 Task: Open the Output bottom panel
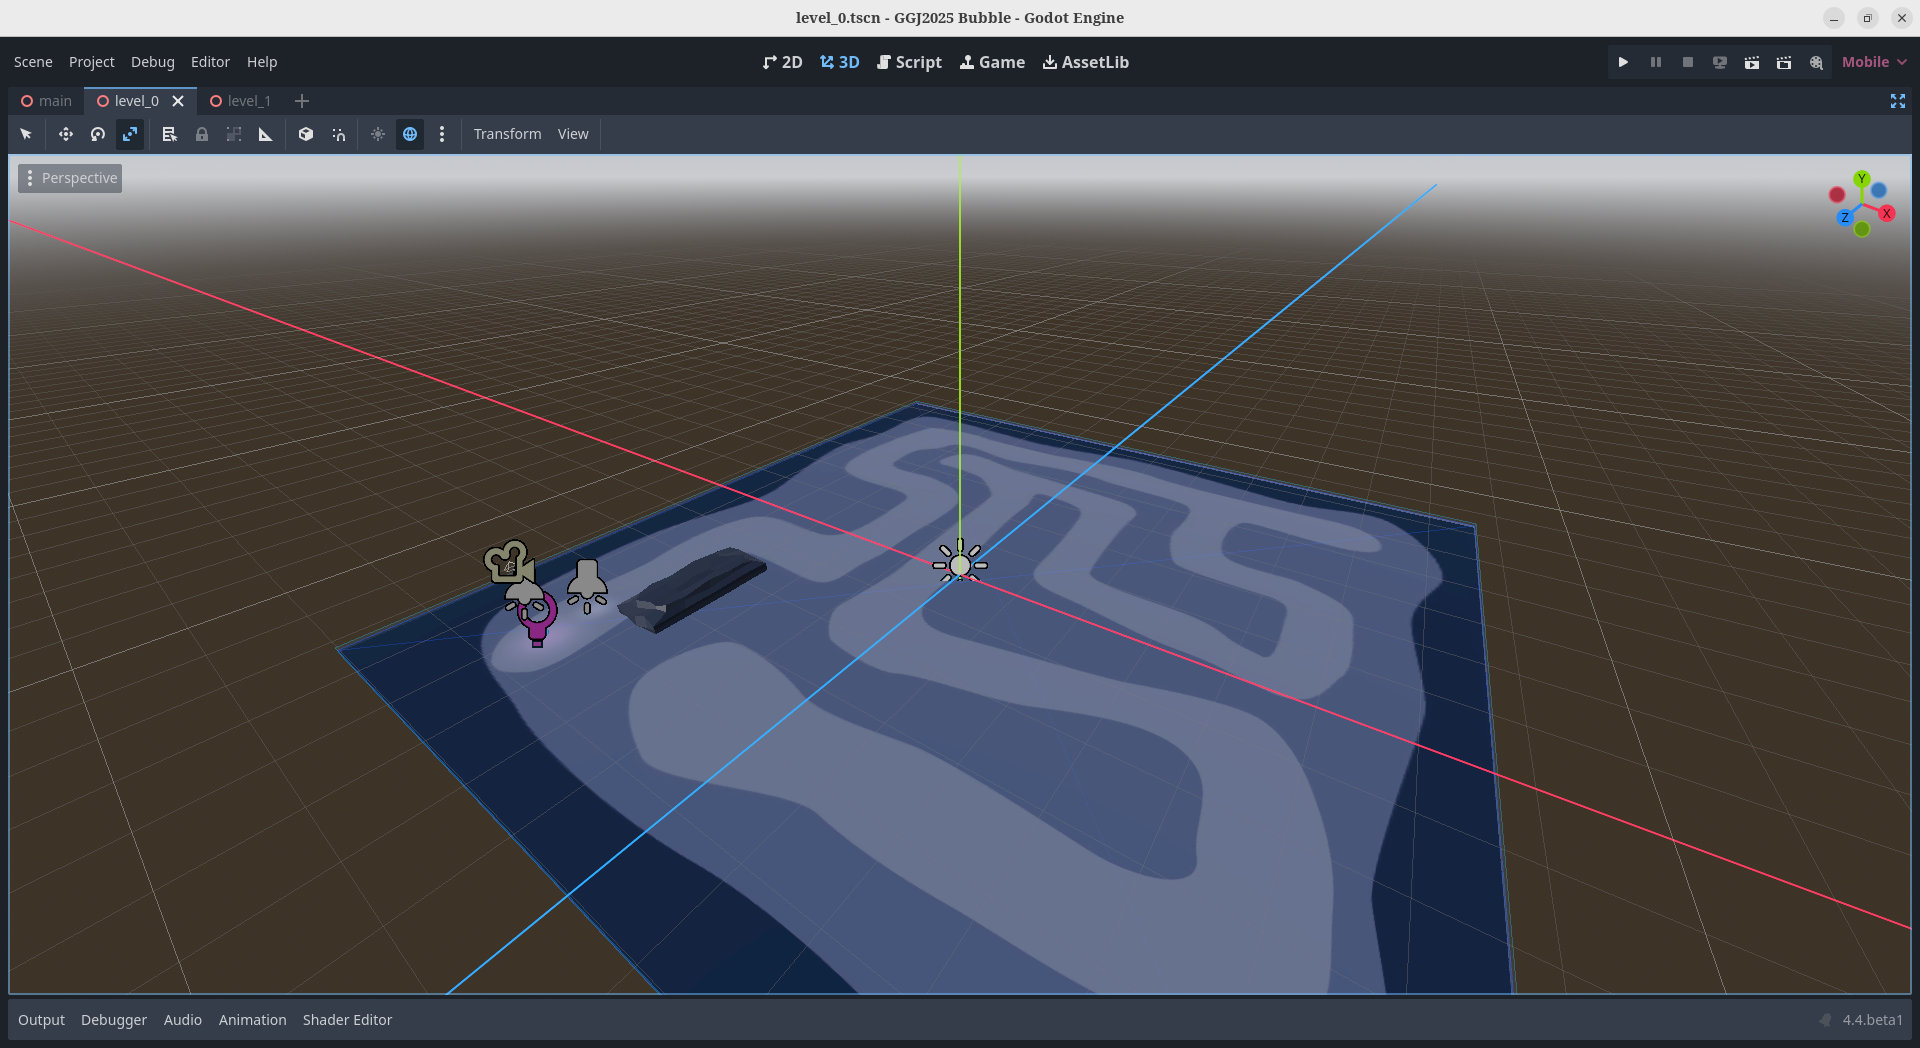[41, 1020]
